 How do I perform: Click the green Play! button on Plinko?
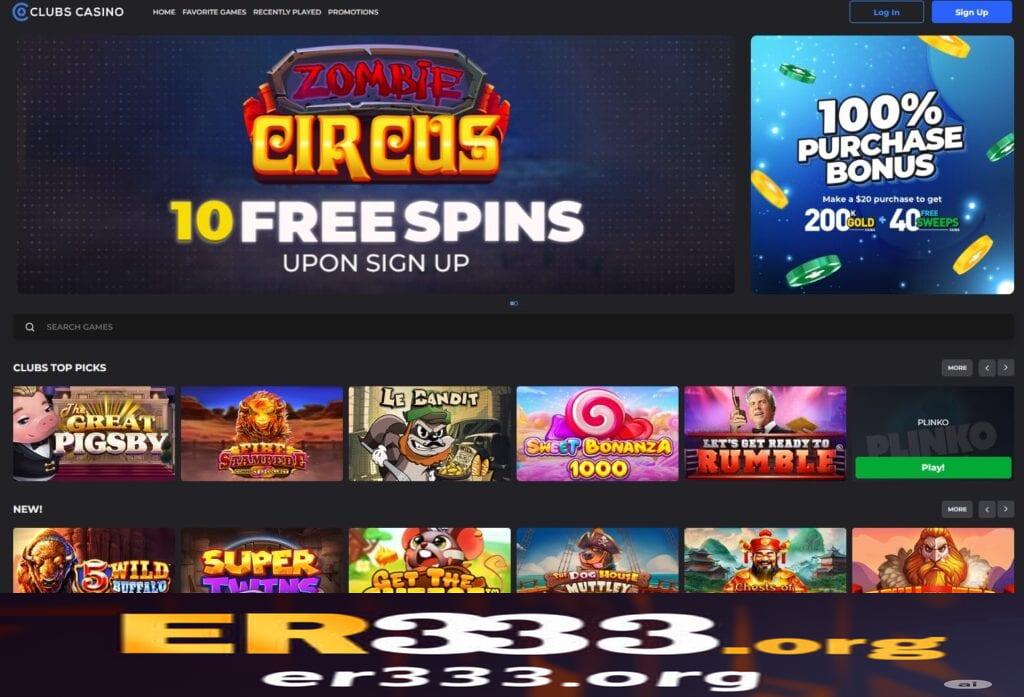pyautogui.click(x=933, y=468)
